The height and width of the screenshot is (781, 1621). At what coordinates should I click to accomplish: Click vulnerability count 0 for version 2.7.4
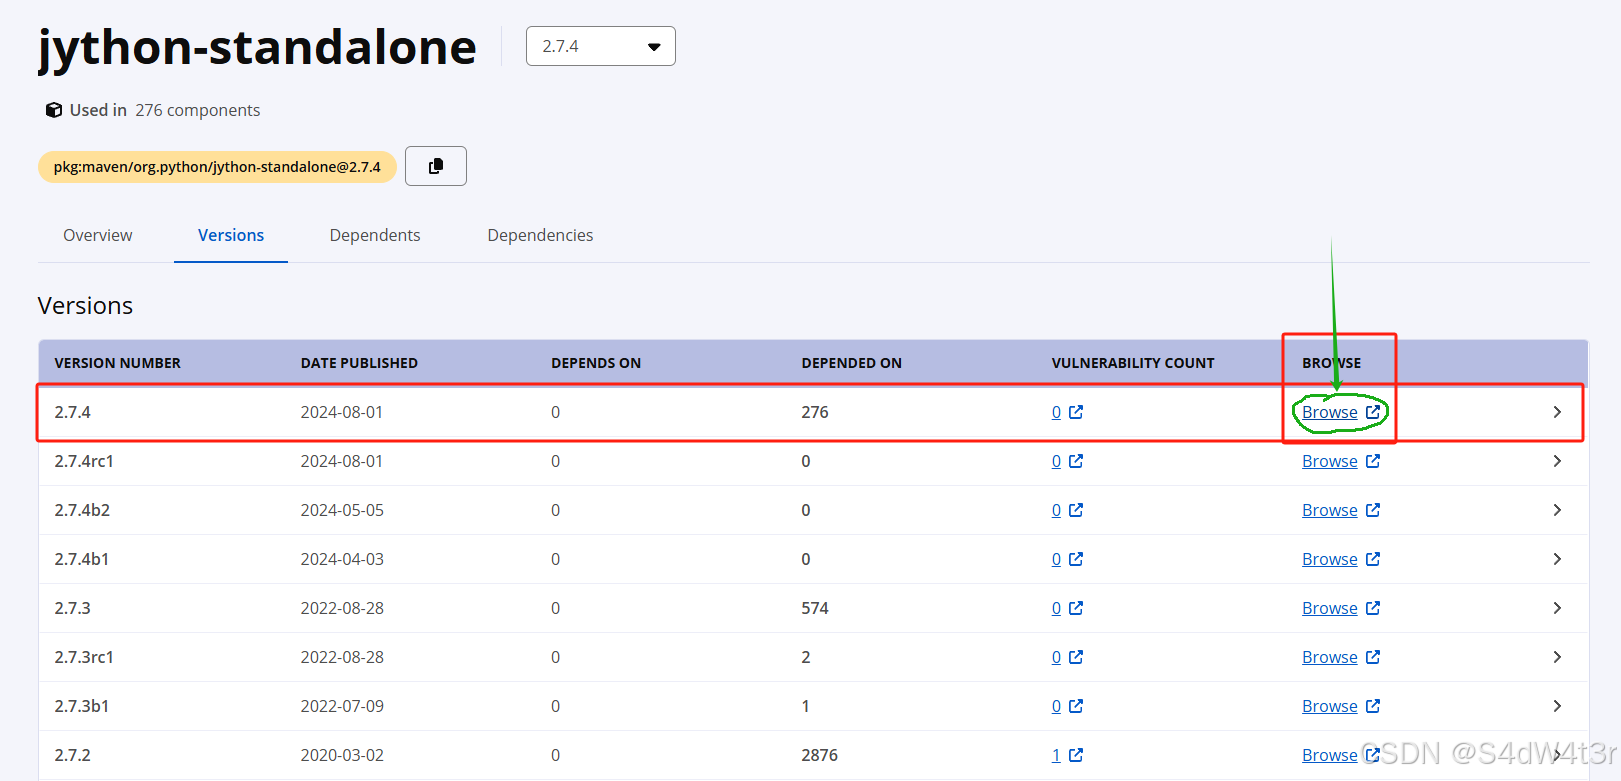click(1056, 412)
